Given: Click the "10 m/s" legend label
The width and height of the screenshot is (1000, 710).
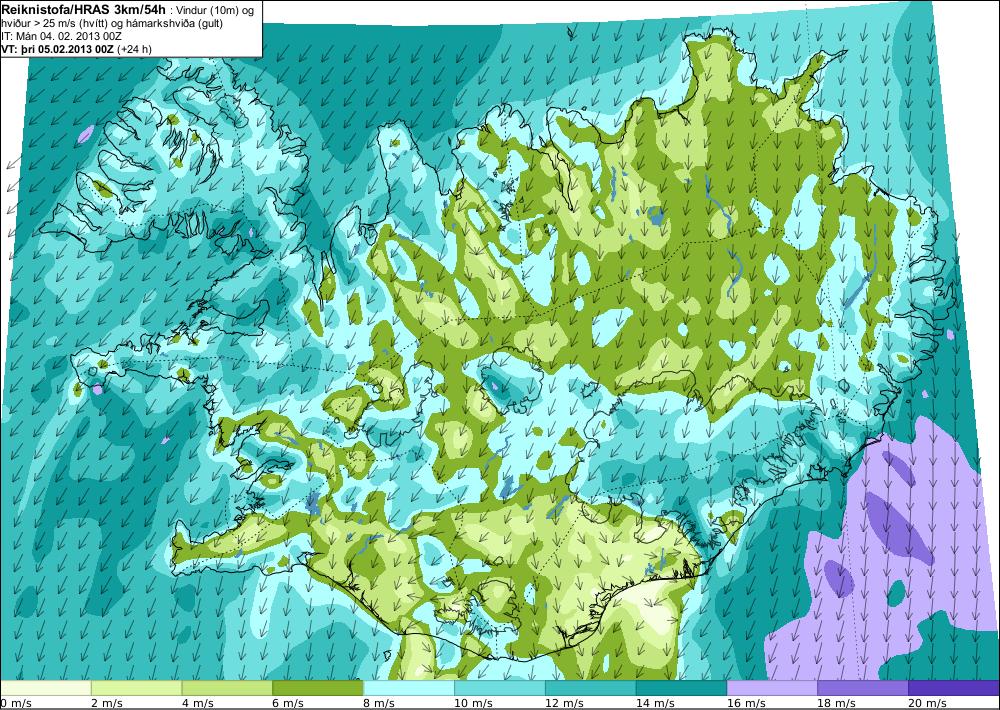Looking at the screenshot, I should [x=473, y=703].
